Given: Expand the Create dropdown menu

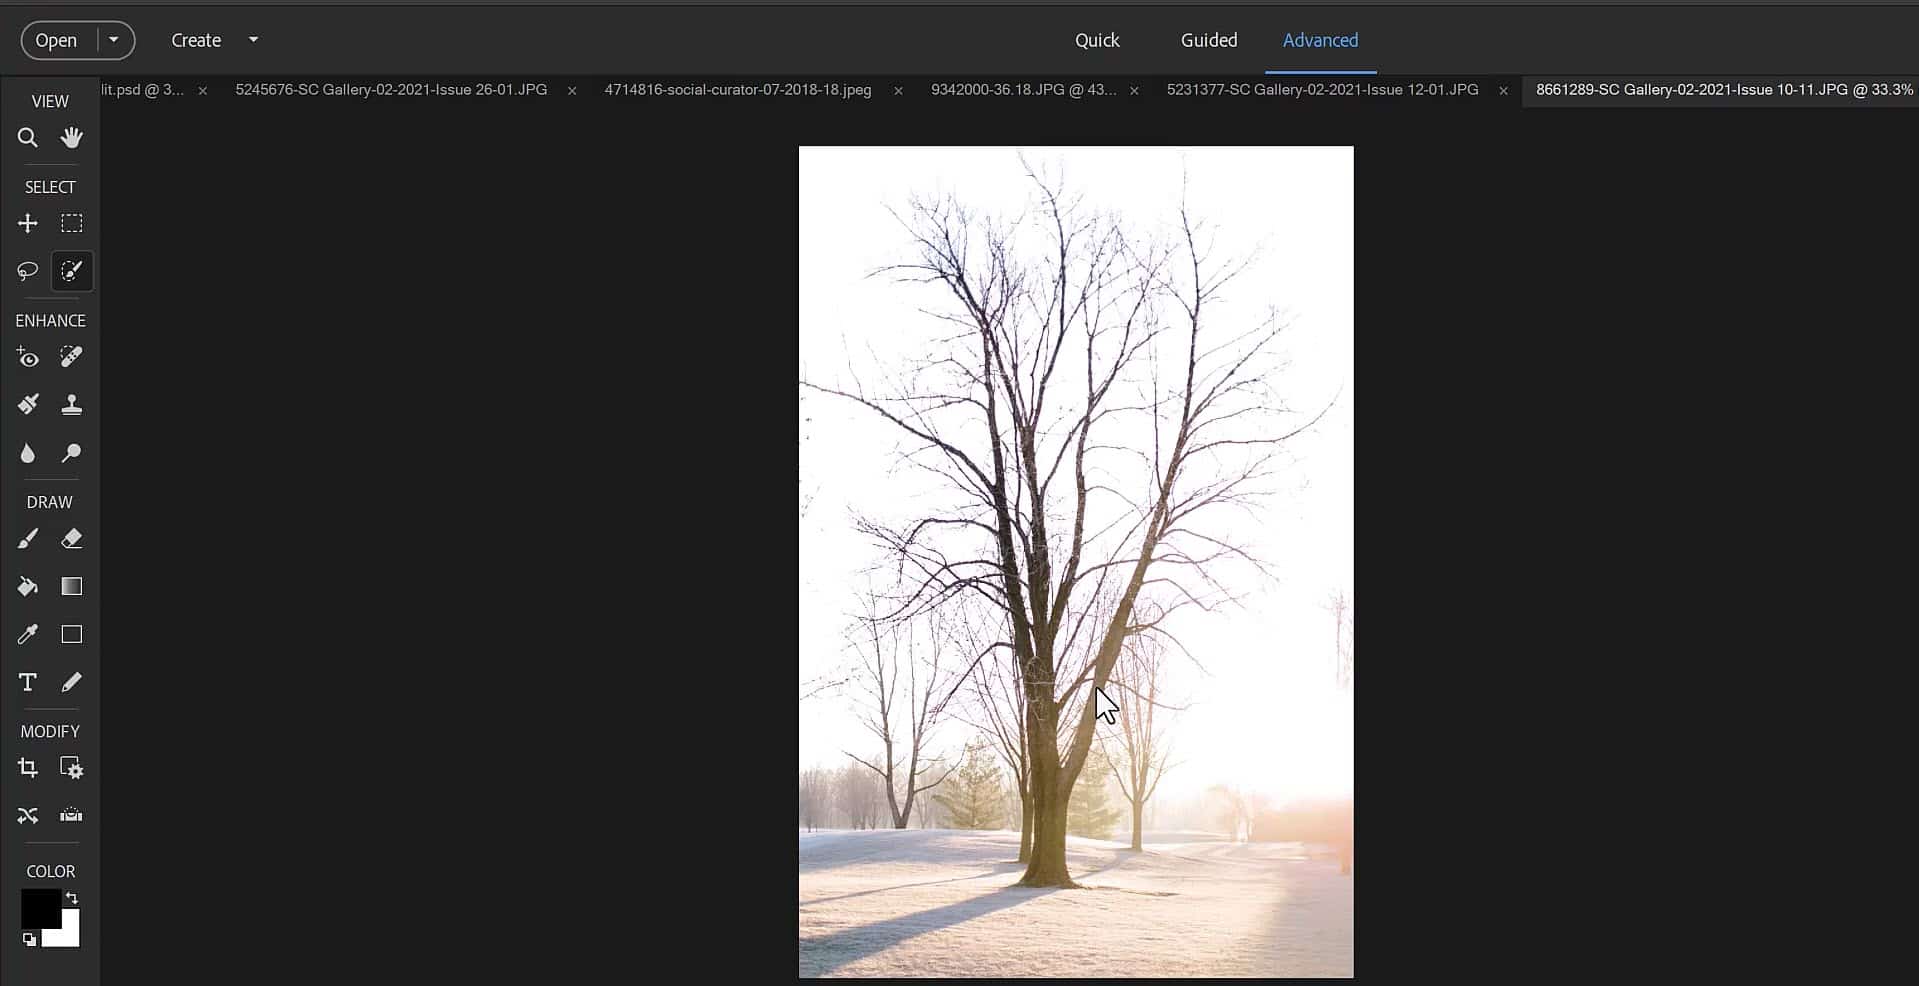Looking at the screenshot, I should (253, 40).
